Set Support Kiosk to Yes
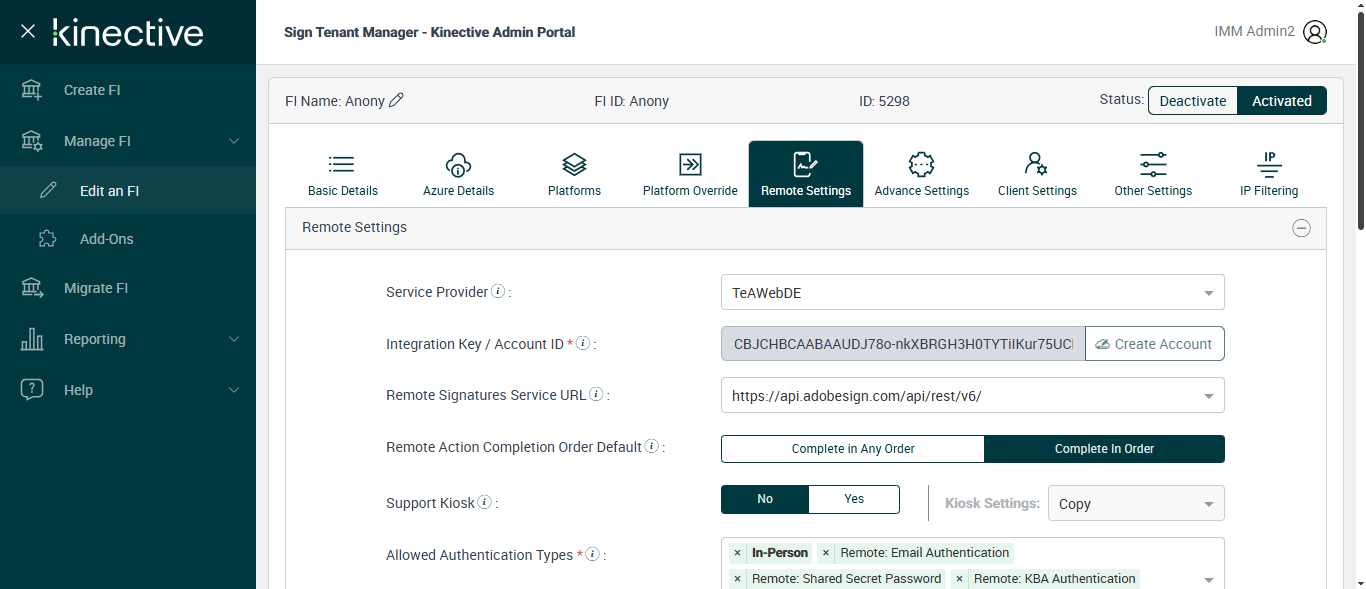Image resolution: width=1366 pixels, height=589 pixels. [854, 499]
